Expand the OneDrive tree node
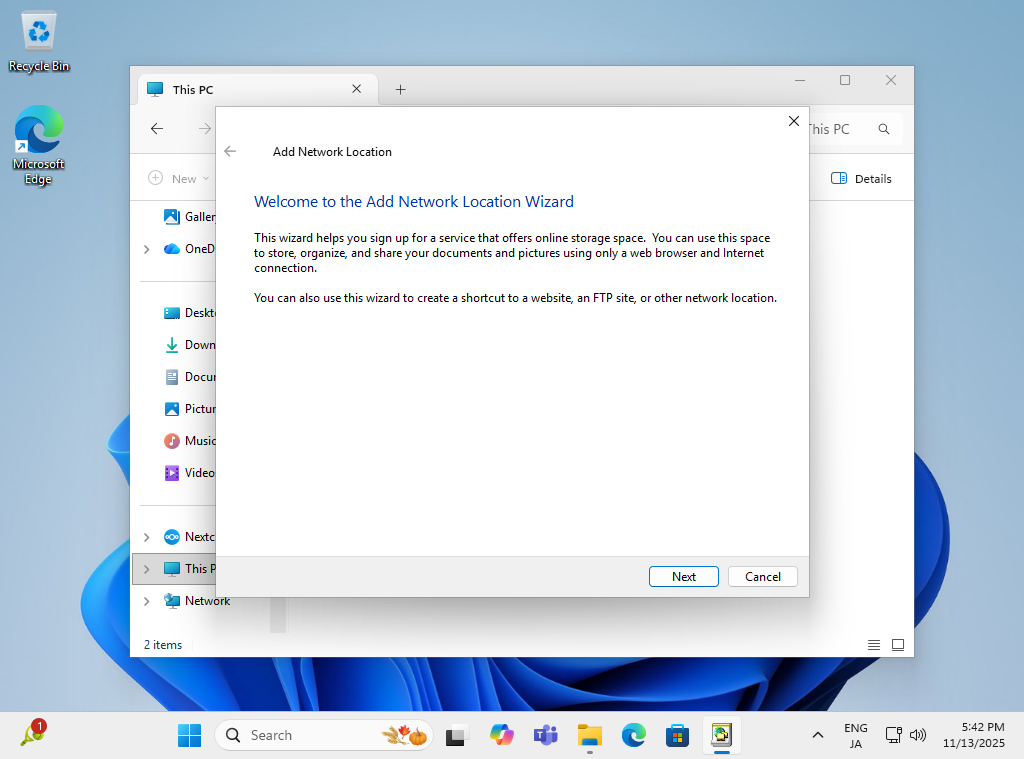1024x759 pixels. tap(147, 249)
